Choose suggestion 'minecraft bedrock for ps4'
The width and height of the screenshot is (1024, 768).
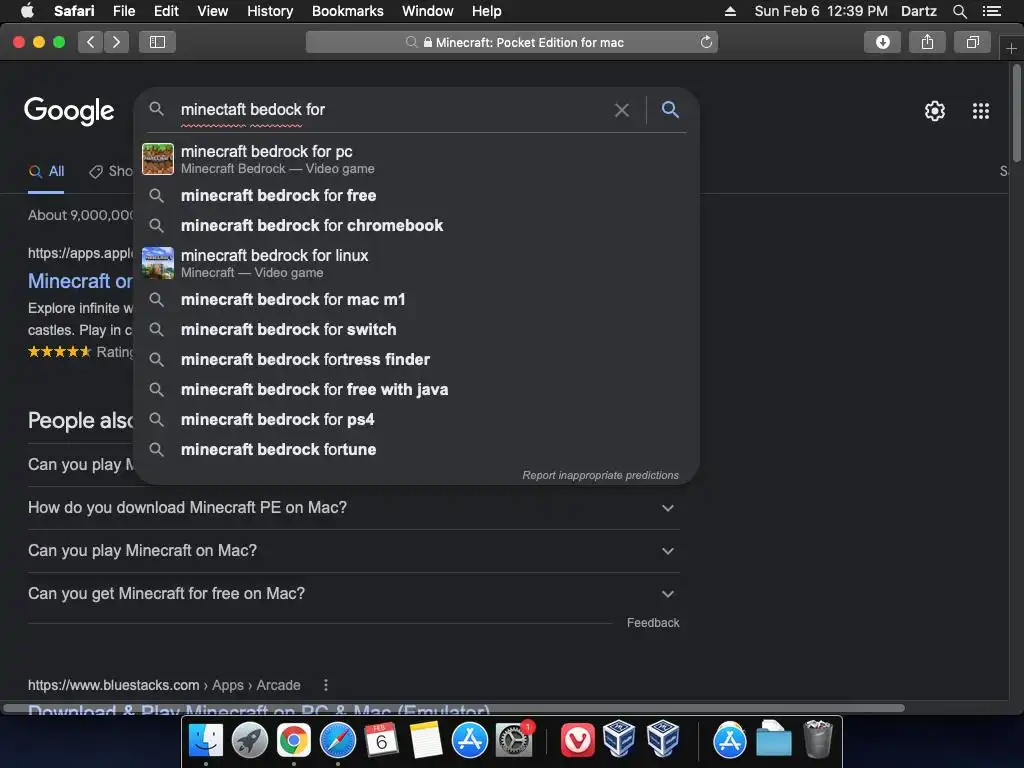(416, 420)
